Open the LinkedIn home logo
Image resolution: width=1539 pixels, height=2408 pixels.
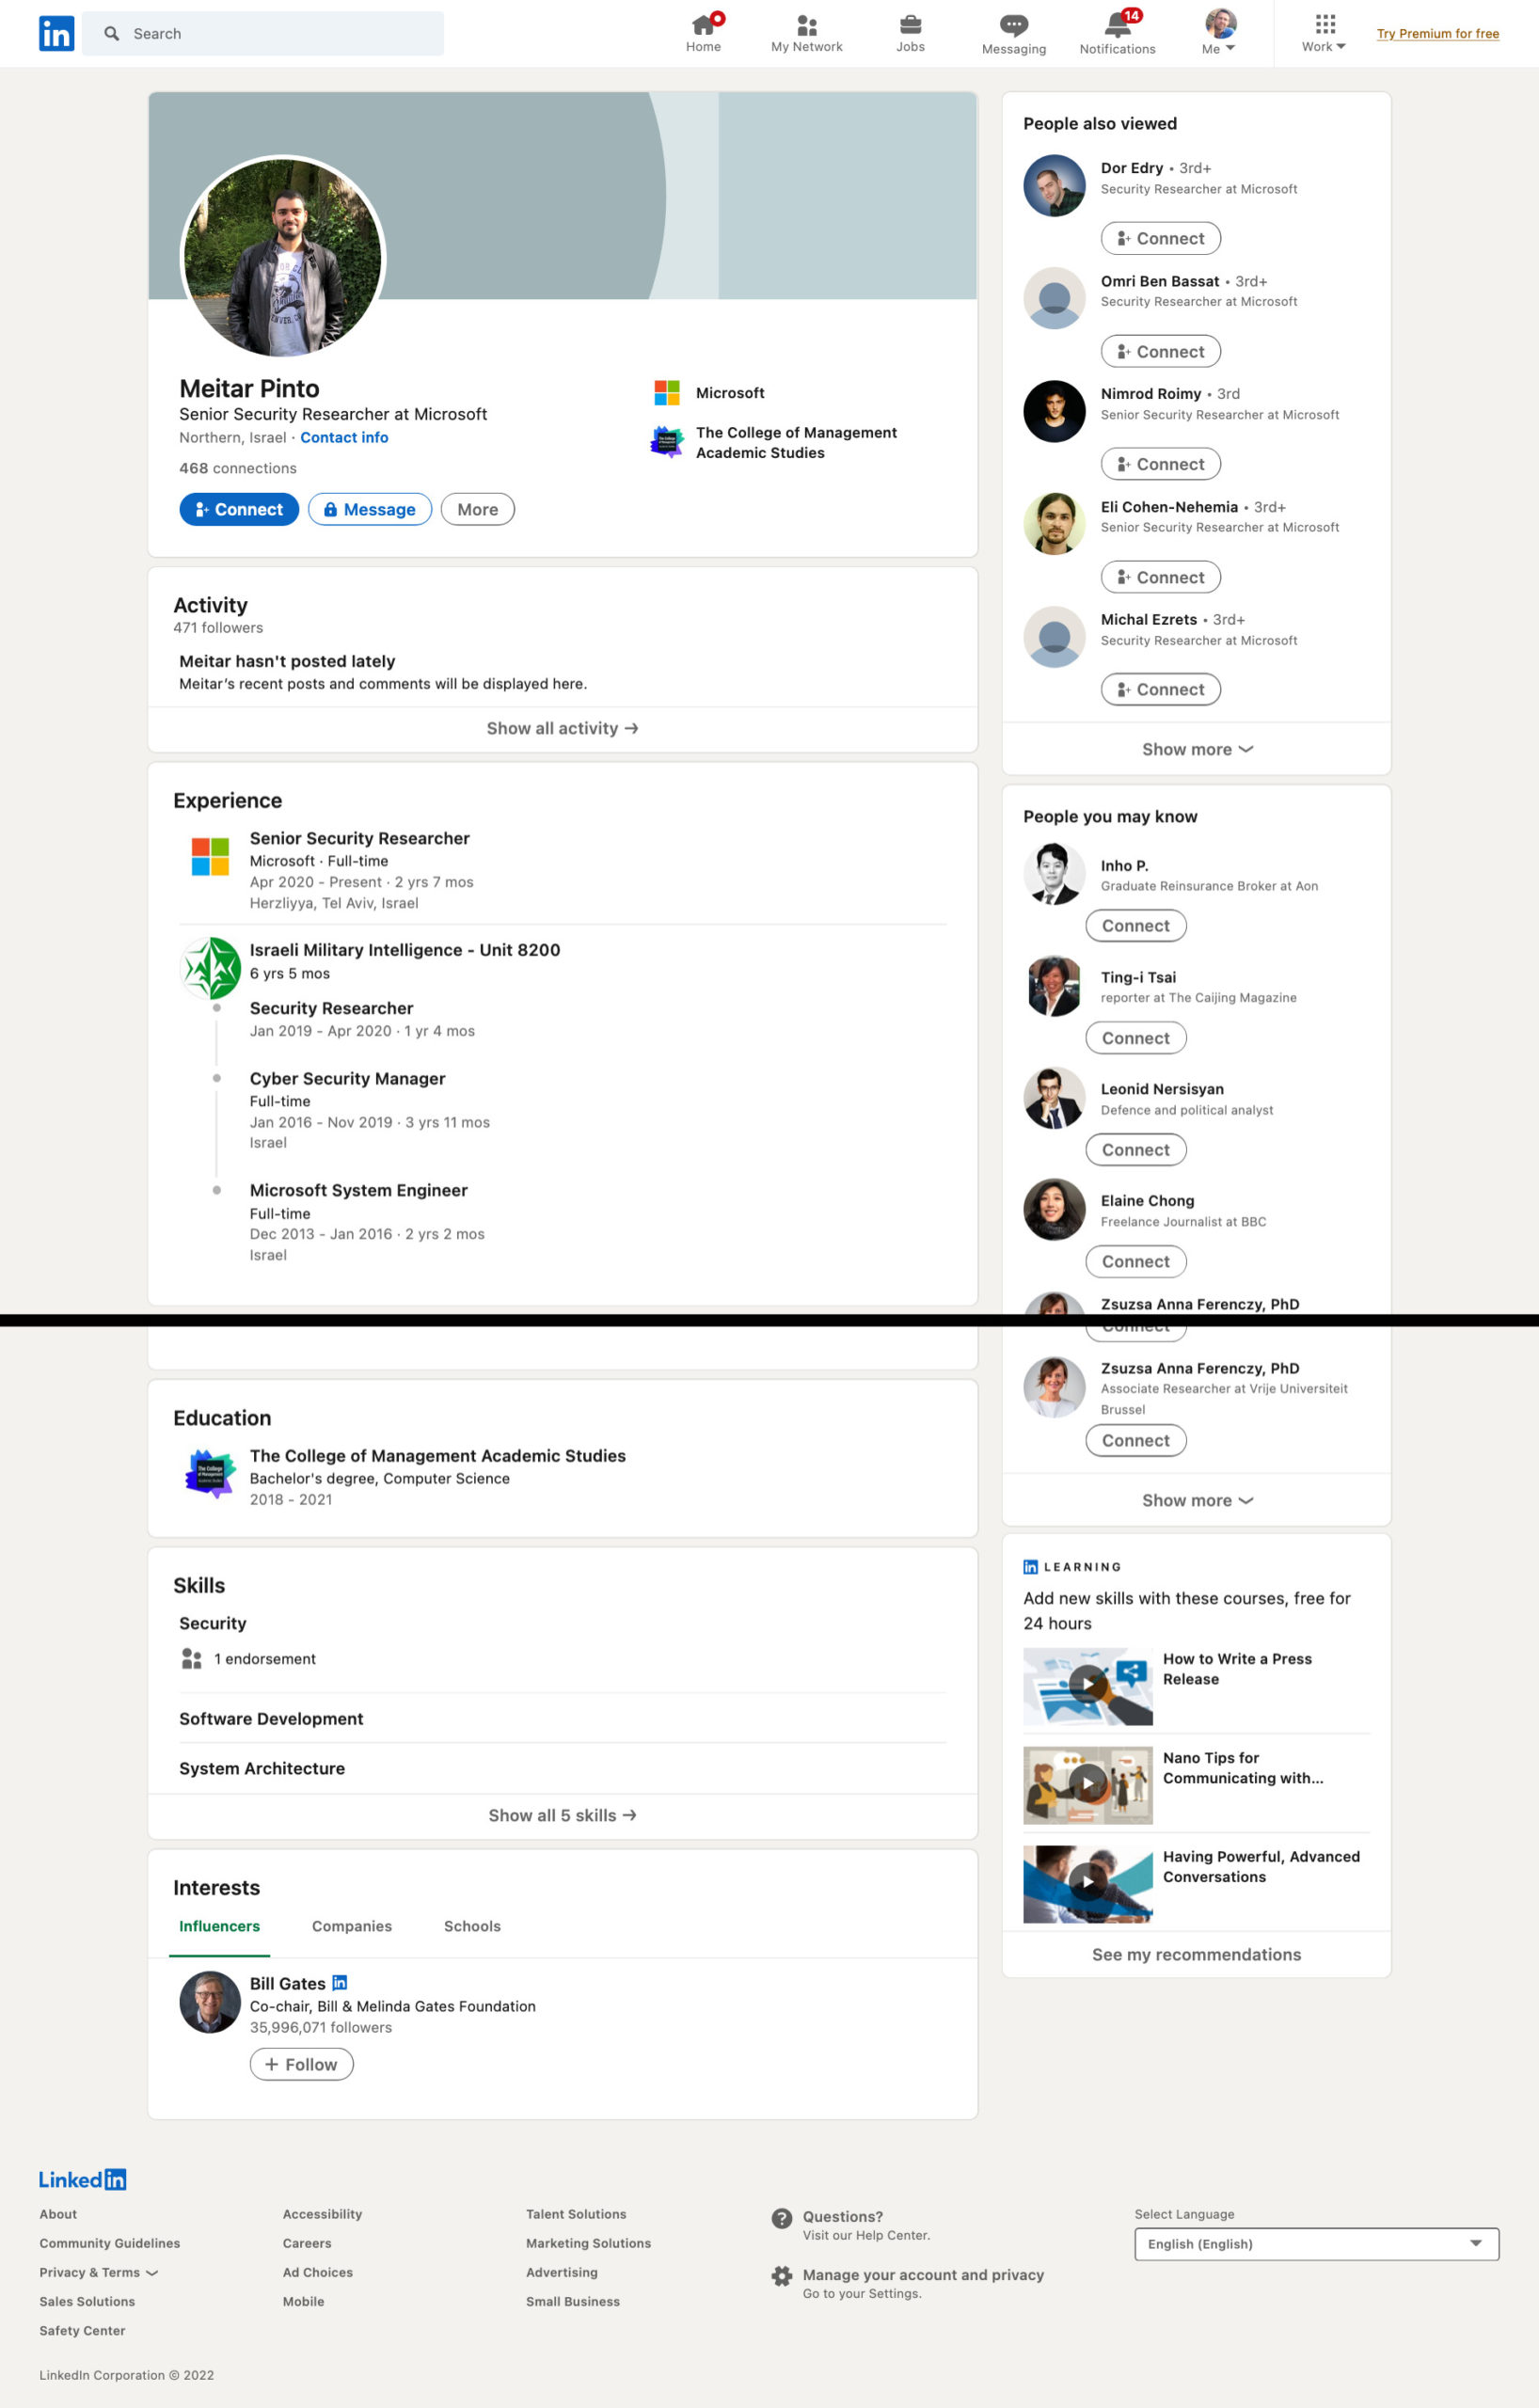click(56, 33)
